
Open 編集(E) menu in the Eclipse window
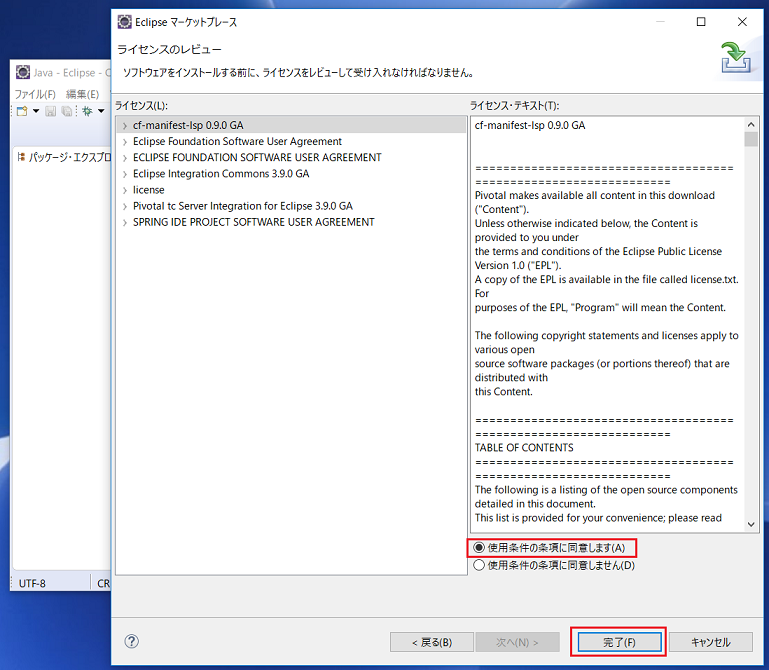(x=82, y=94)
